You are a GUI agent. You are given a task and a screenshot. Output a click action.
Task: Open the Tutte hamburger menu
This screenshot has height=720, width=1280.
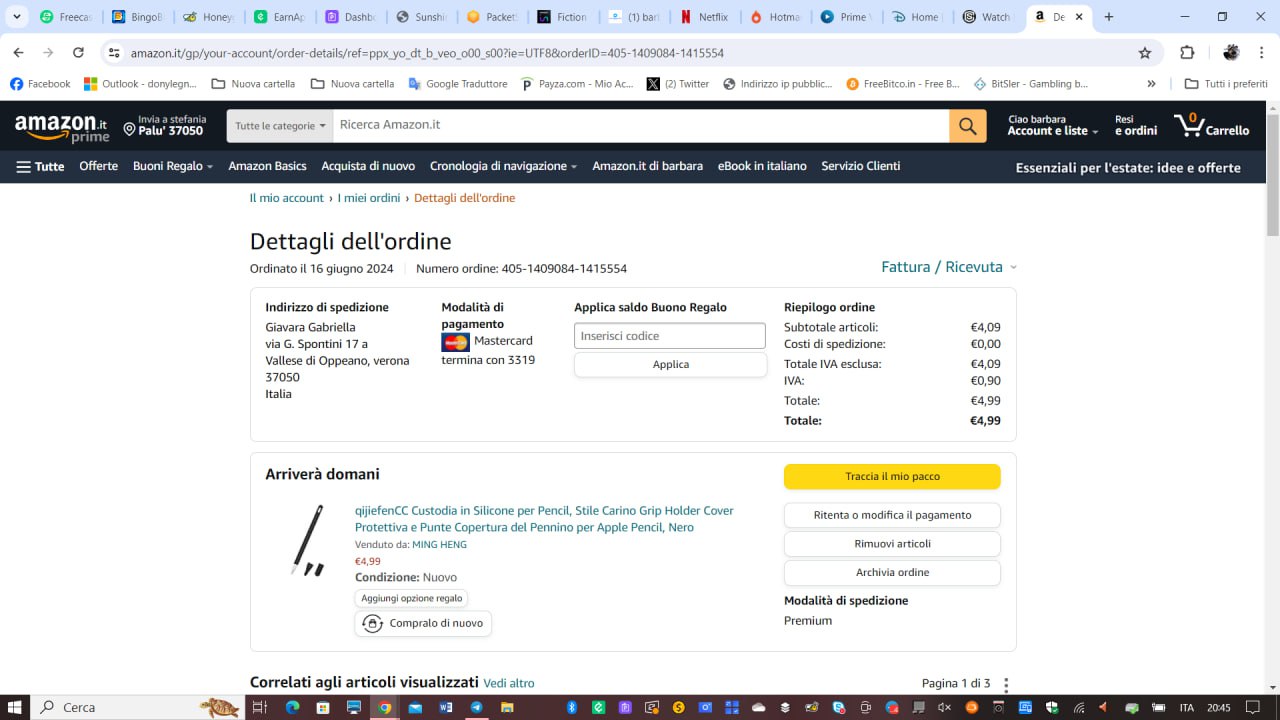40,167
